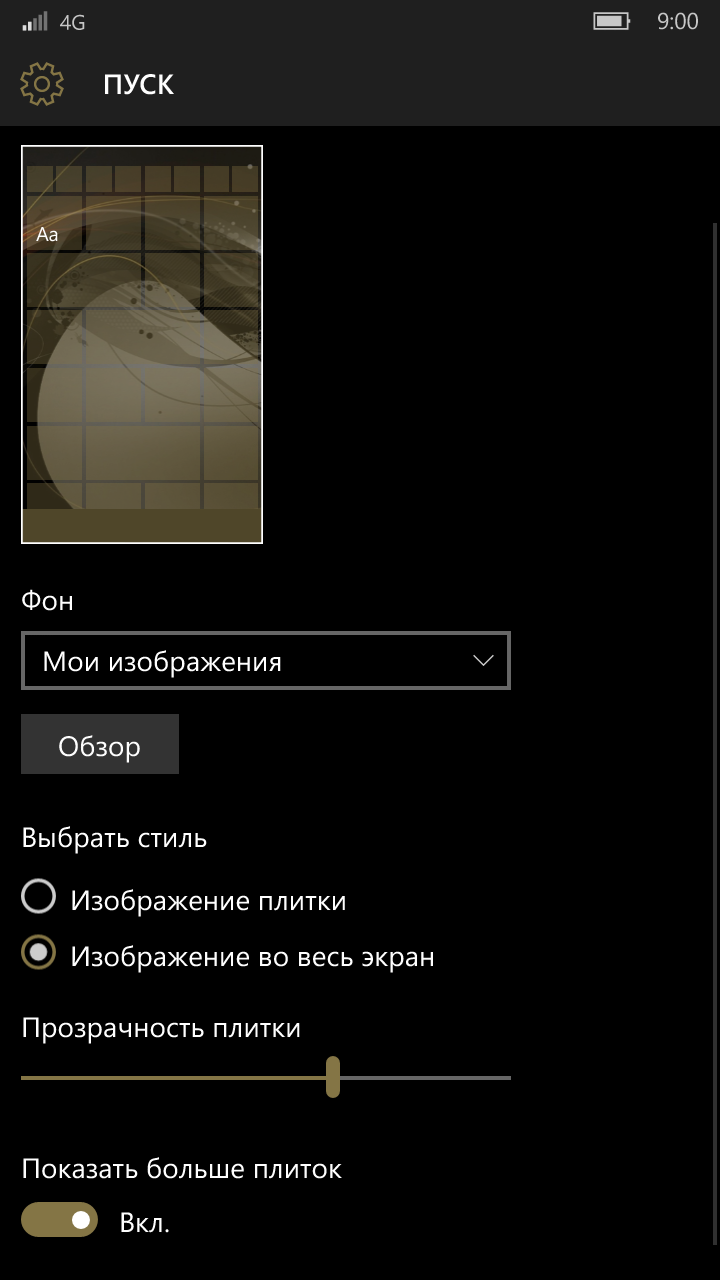720x1280 pixels.
Task: Expand Фон combo box via chevron arrow
Action: [x=484, y=661]
